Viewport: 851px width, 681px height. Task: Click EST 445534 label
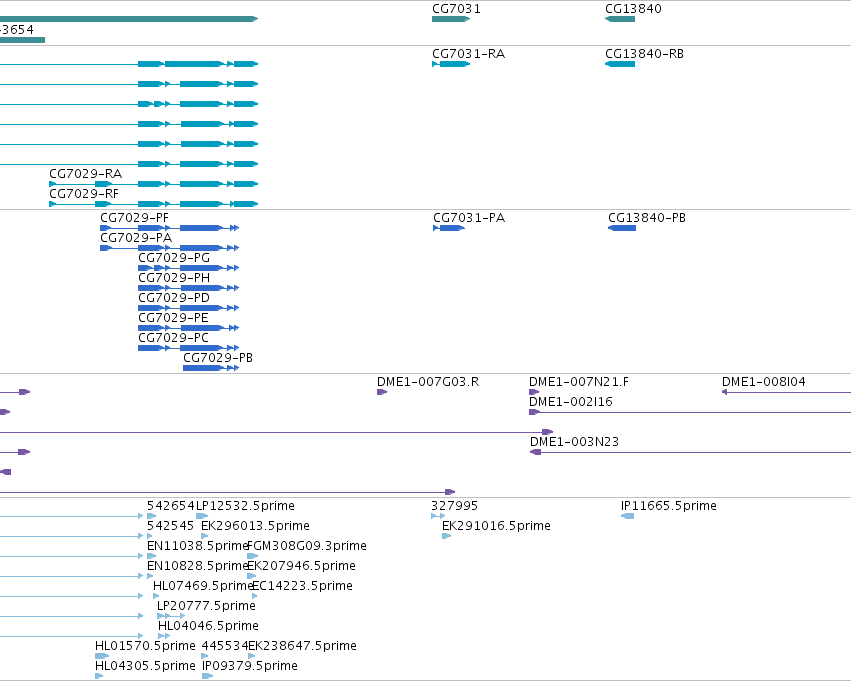point(225,646)
